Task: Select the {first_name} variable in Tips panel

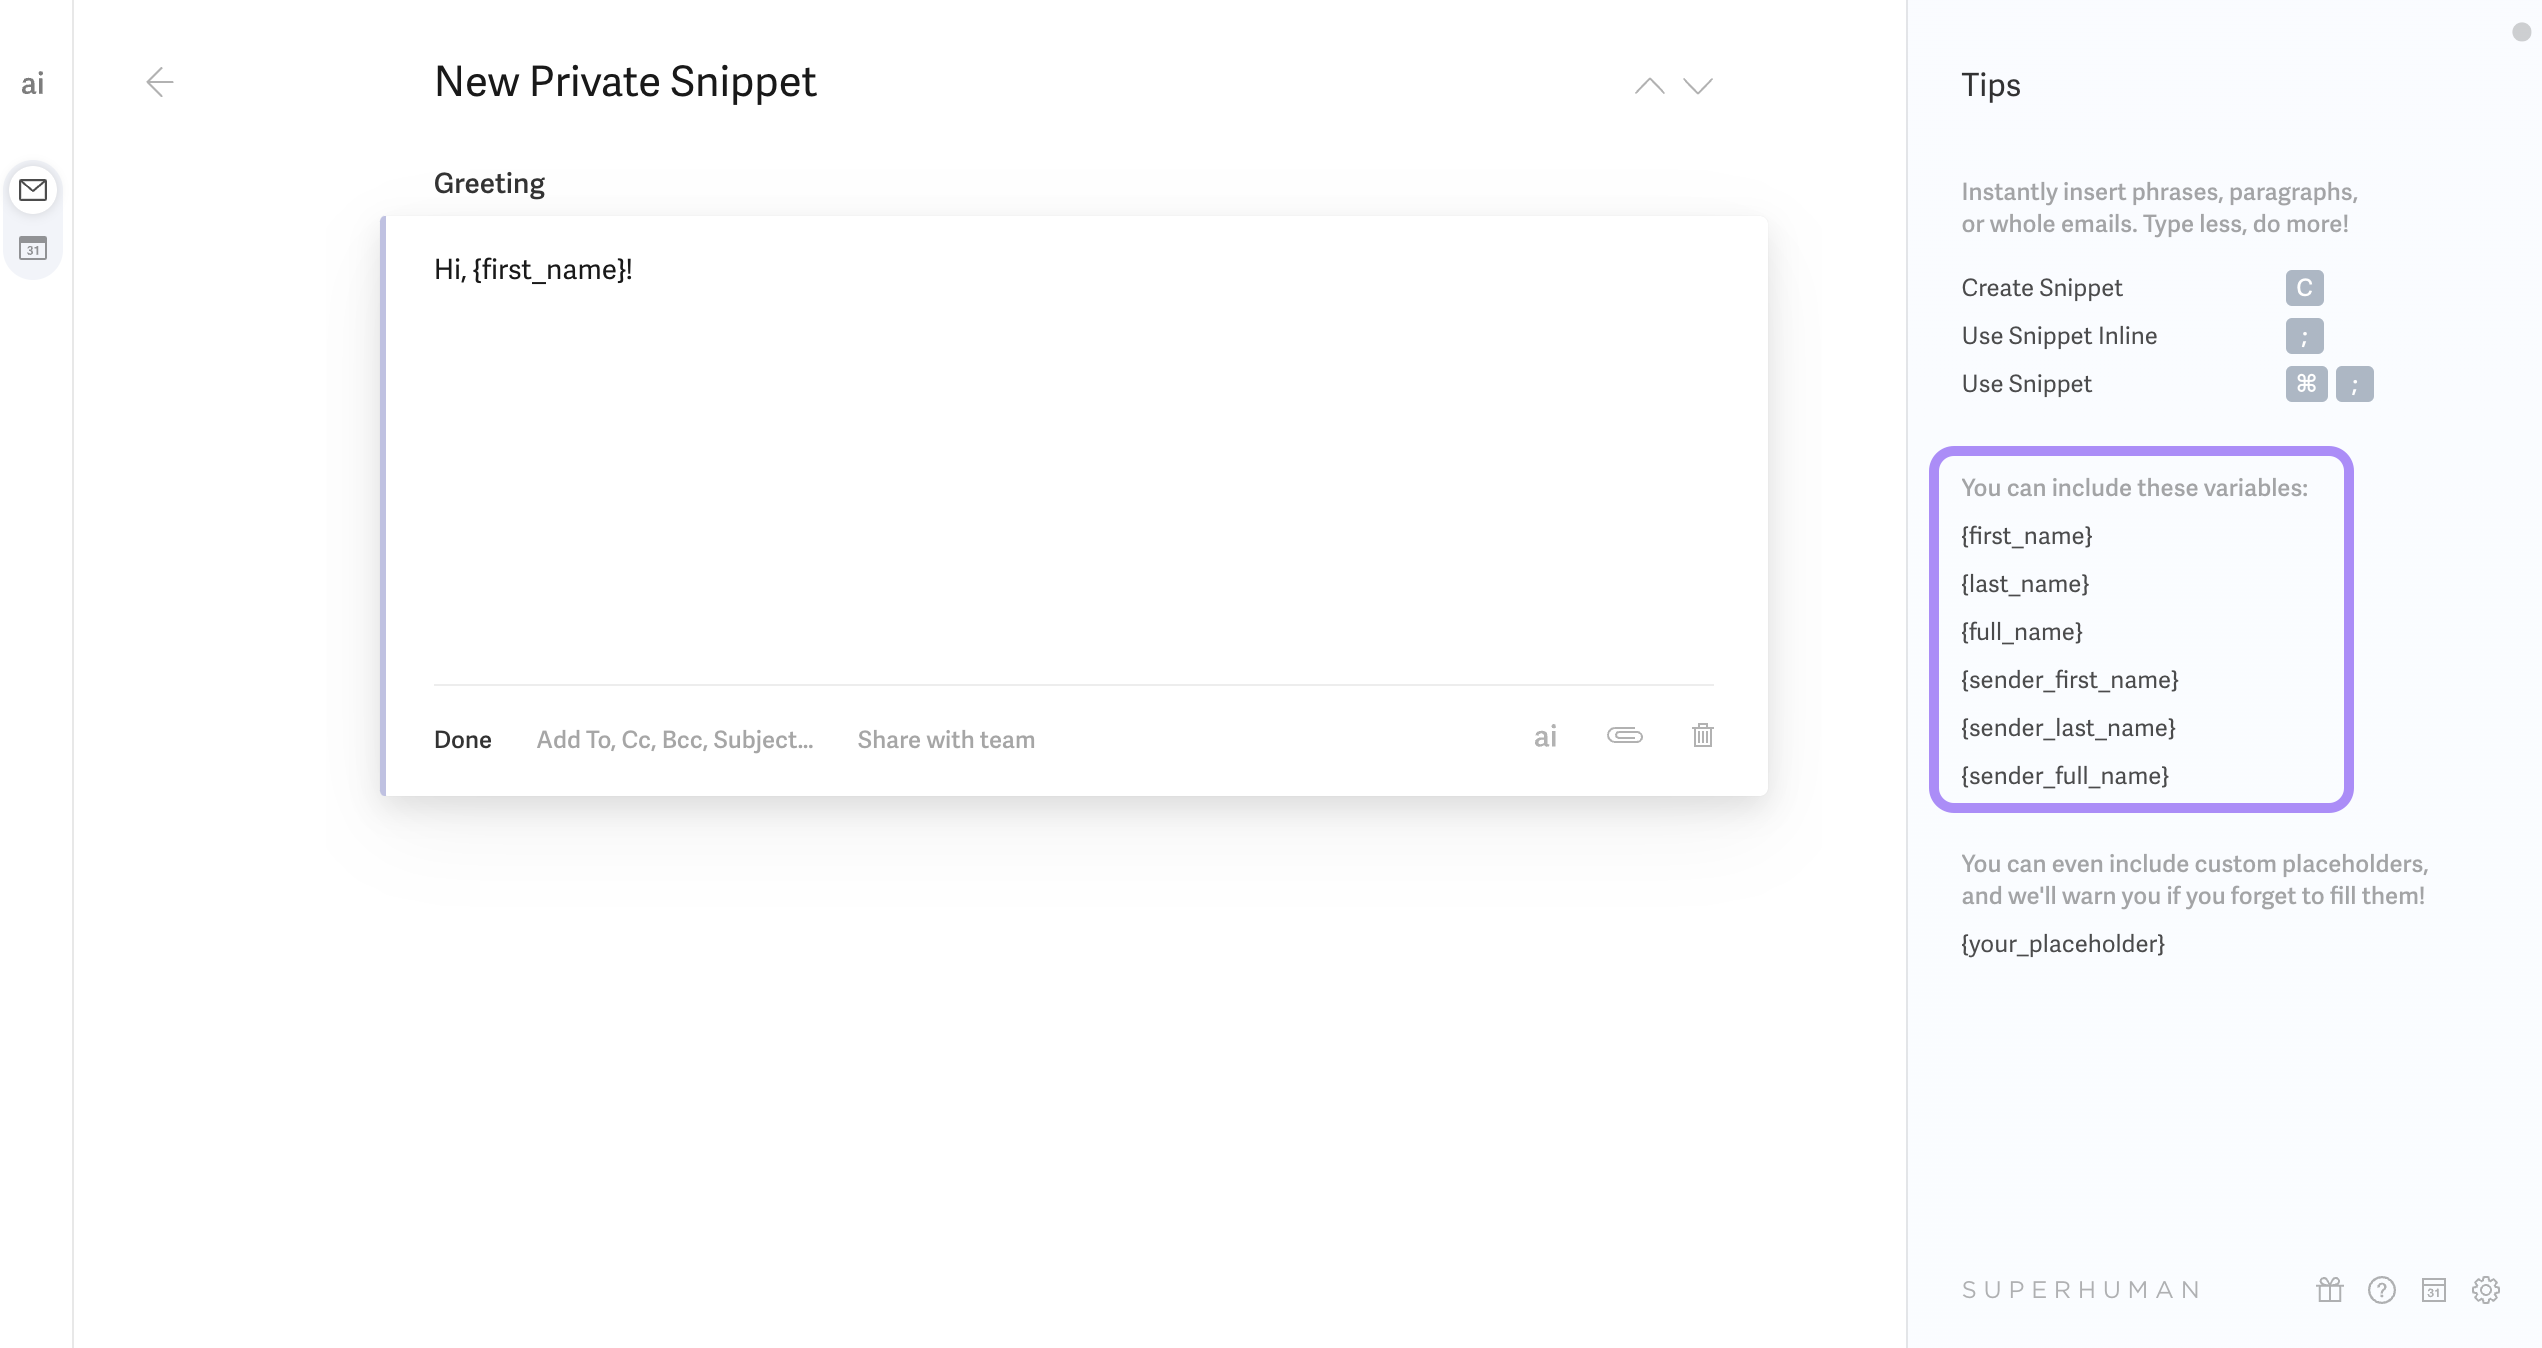Action: click(x=2026, y=535)
